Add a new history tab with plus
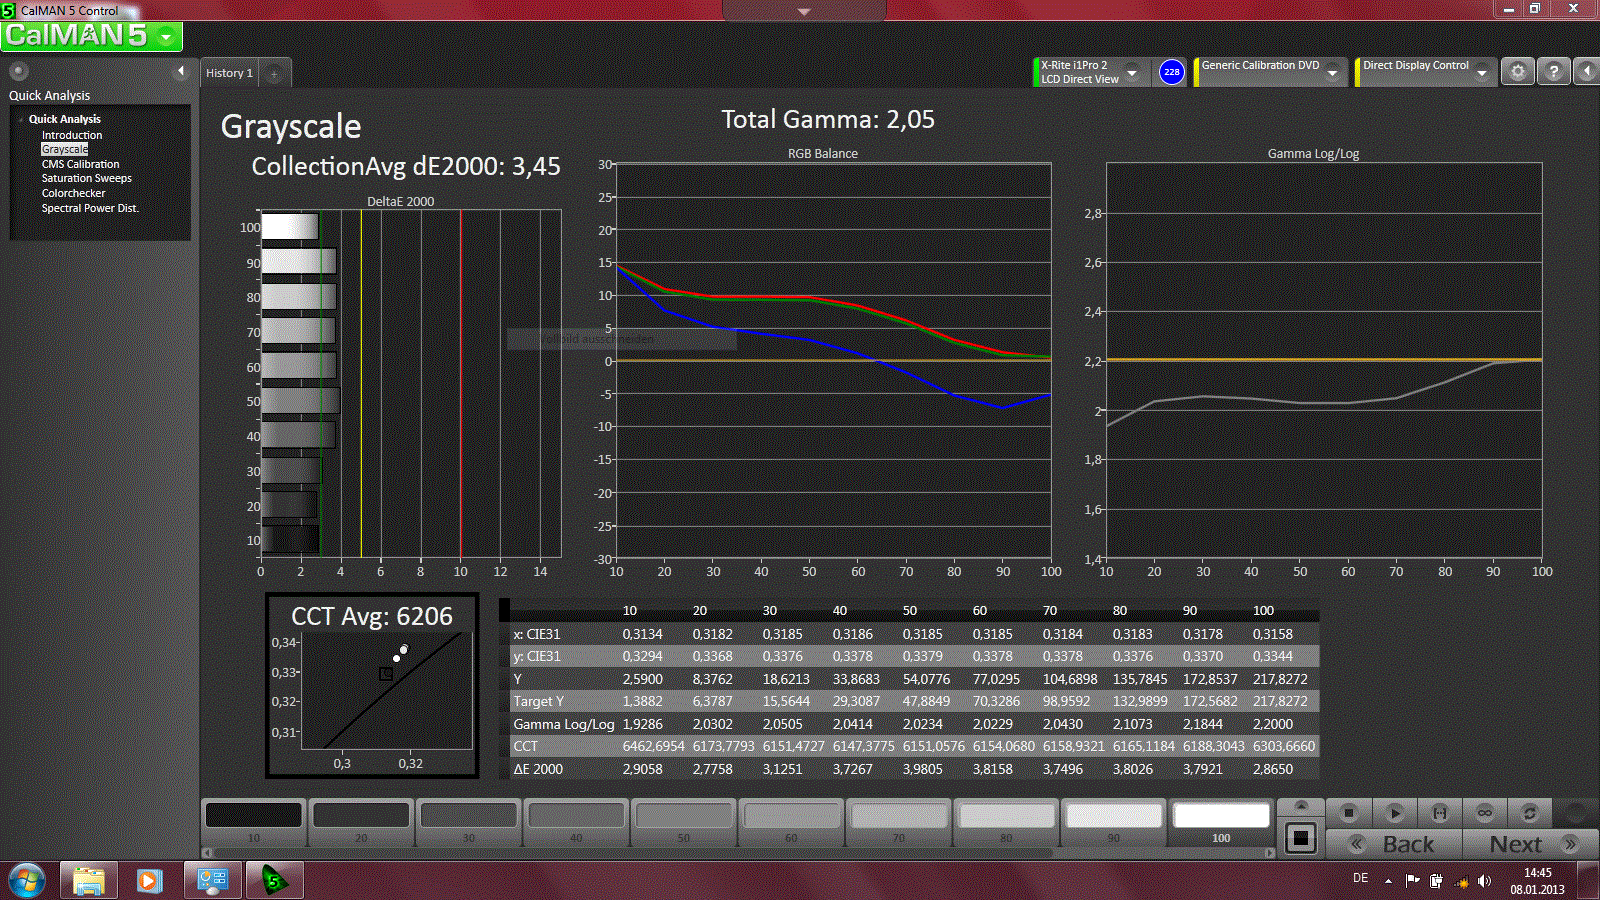The width and height of the screenshot is (1600, 900). 274,73
